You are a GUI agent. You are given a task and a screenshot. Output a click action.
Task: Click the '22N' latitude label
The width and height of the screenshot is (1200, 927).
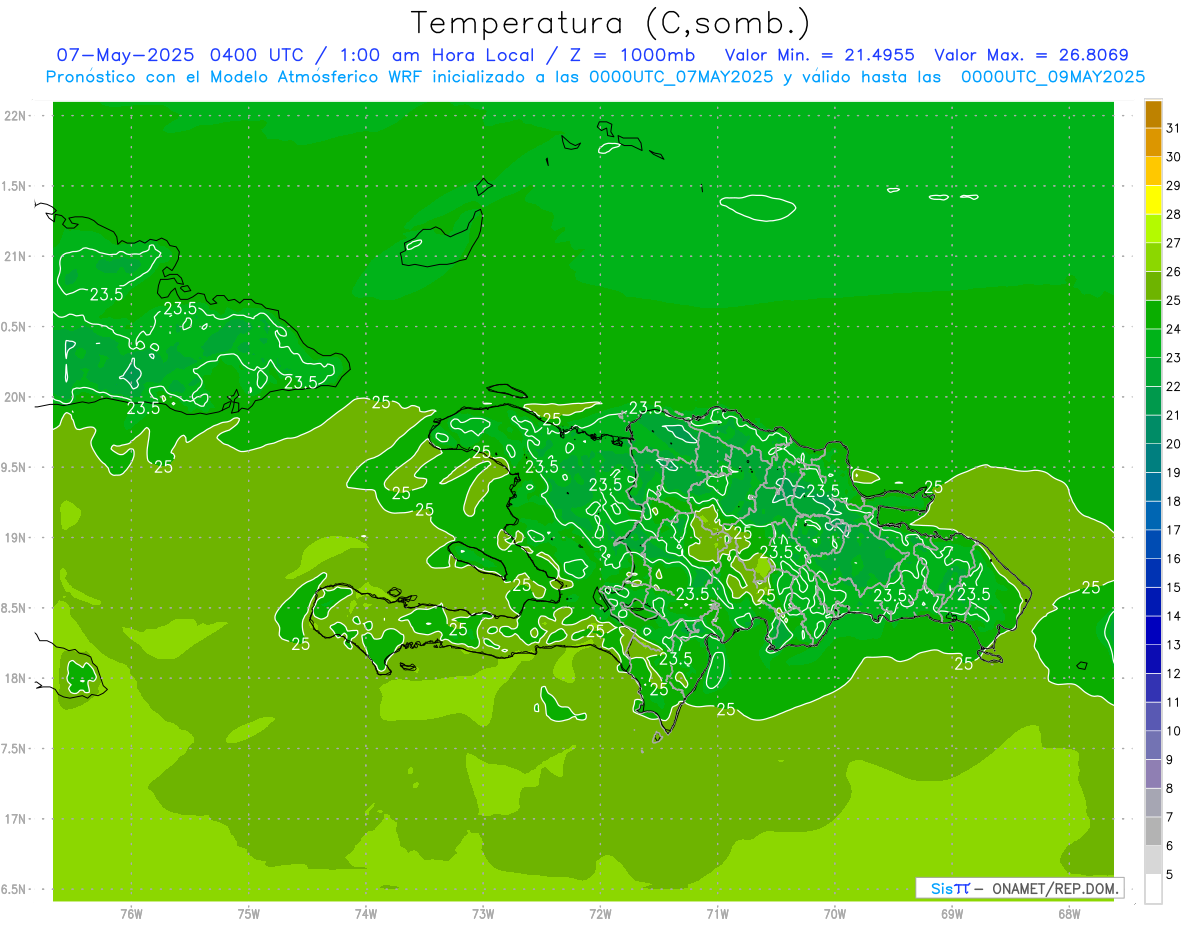15,116
